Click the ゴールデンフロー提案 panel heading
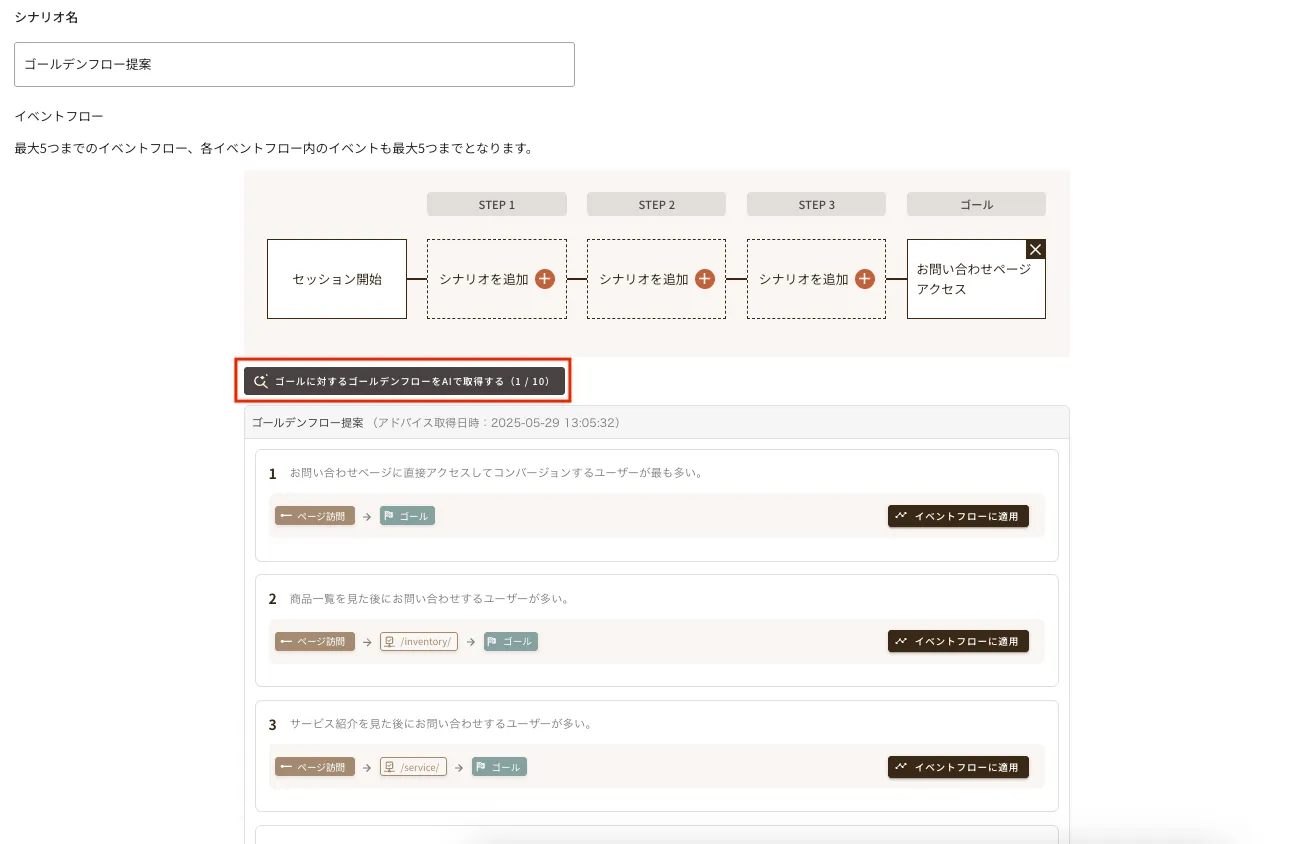Screen dimensions: 1309x844 [308, 423]
